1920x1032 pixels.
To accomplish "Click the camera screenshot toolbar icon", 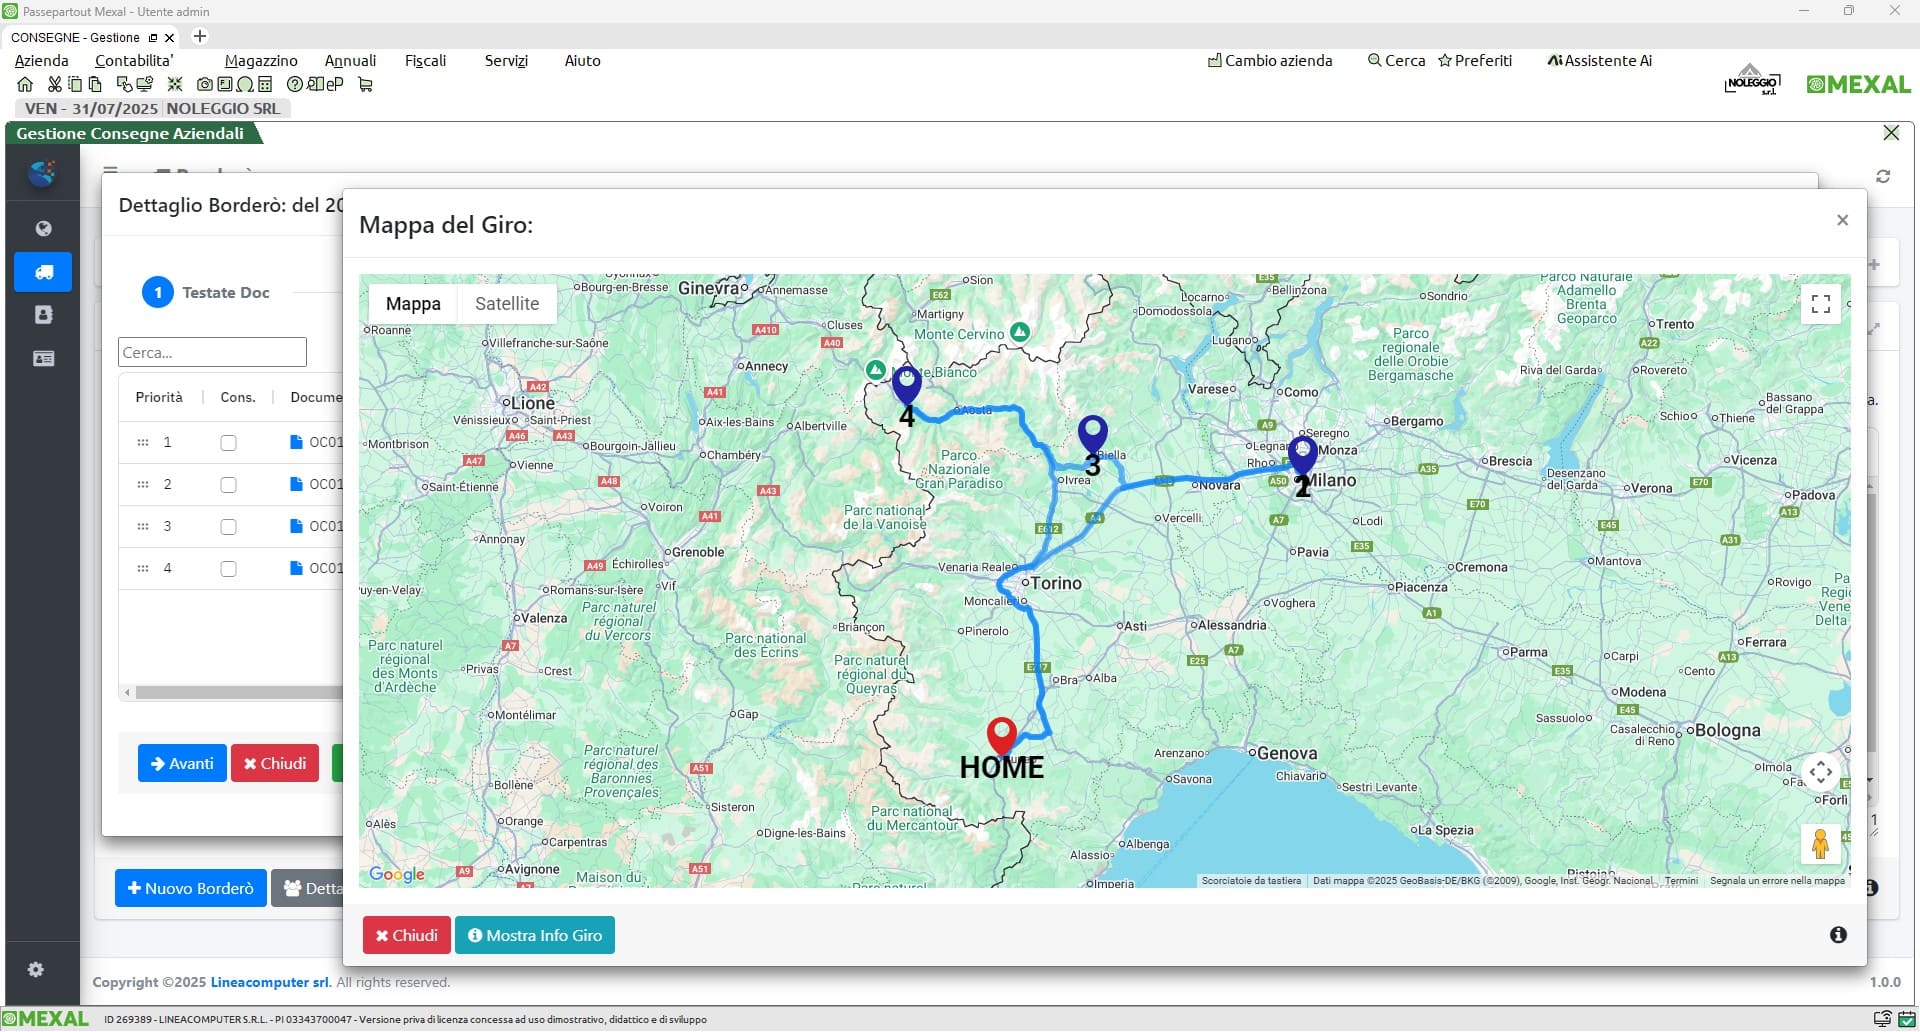I will click(205, 85).
